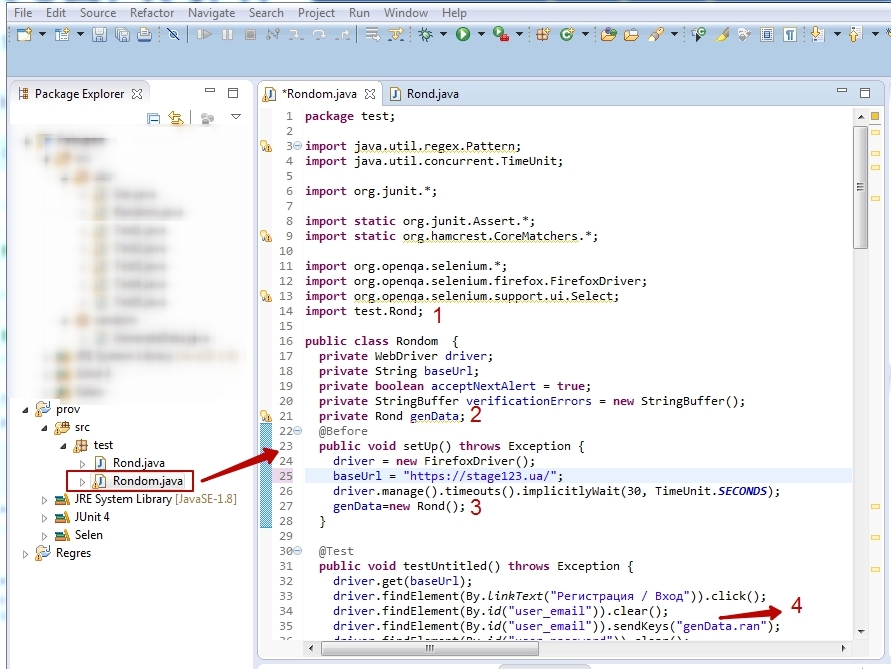
Task: Open the File menu
Action: coord(23,13)
